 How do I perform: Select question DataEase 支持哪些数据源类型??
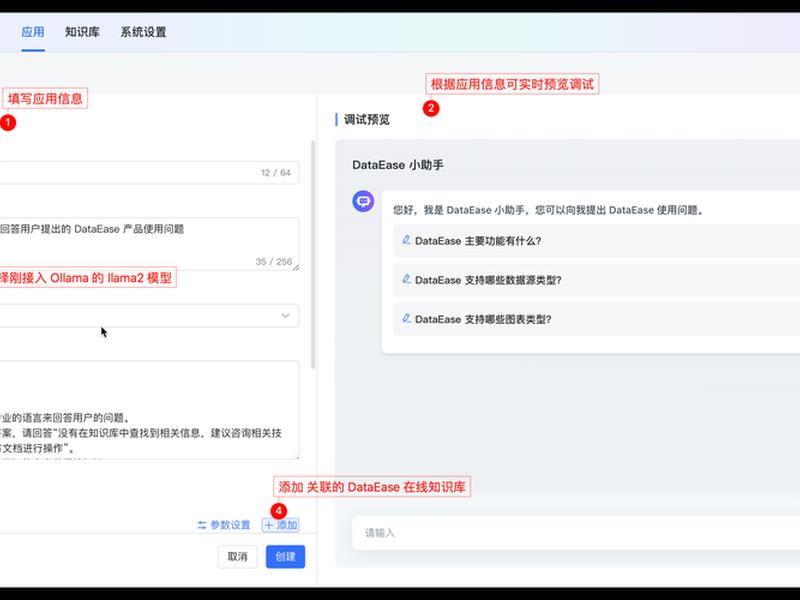pyautogui.click(x=596, y=280)
